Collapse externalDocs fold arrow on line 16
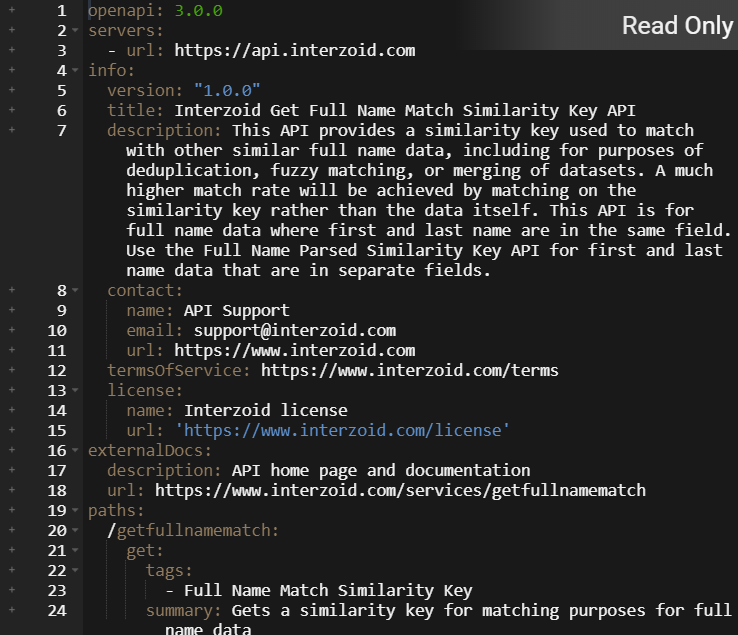Screen dimensions: 738x635 pyautogui.click(x=75, y=450)
